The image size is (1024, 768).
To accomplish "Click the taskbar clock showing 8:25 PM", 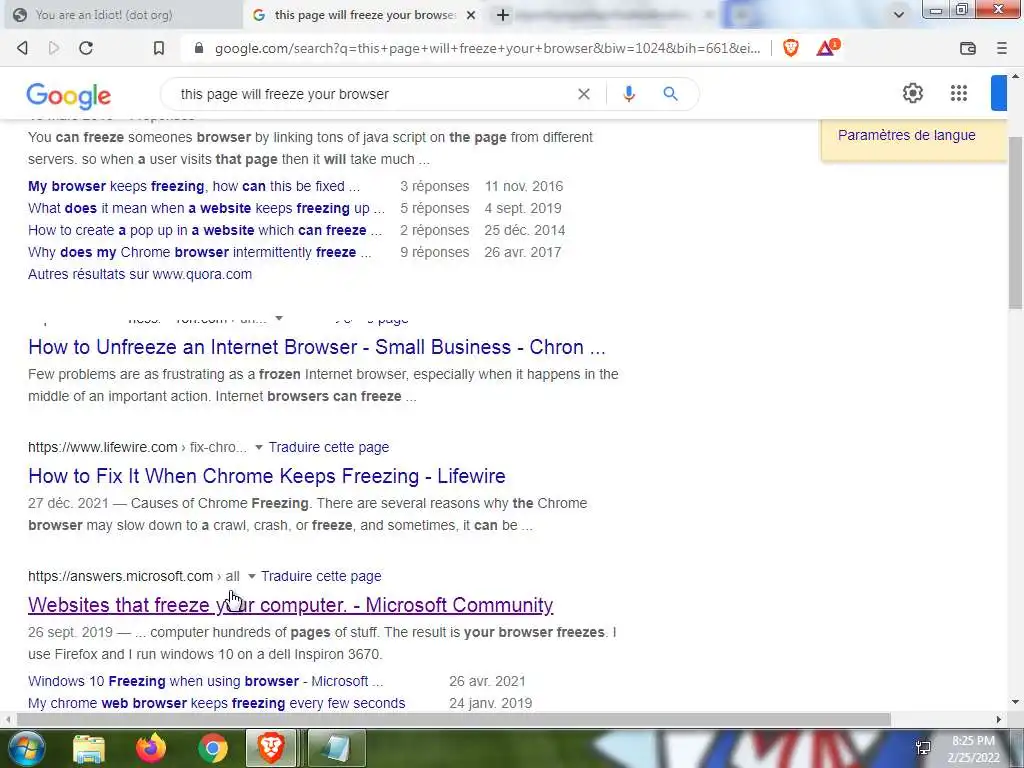I will coord(973,748).
